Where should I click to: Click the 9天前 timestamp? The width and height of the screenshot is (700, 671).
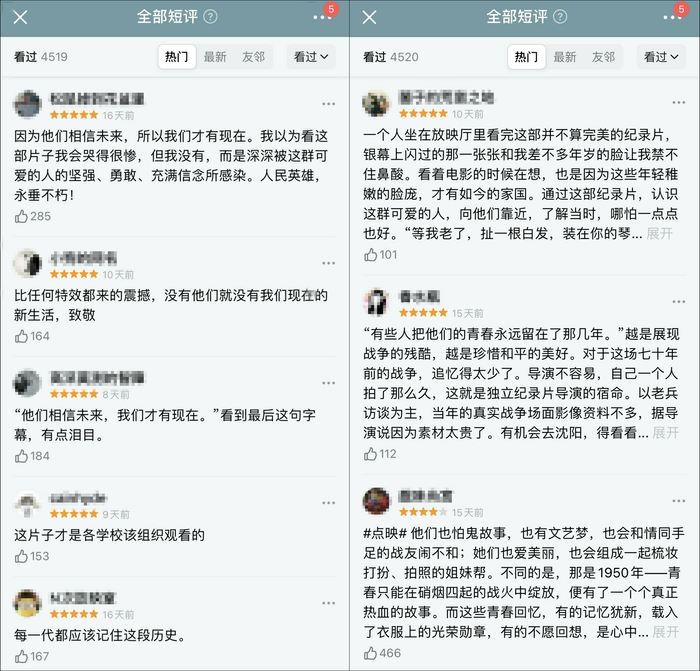click(116, 514)
